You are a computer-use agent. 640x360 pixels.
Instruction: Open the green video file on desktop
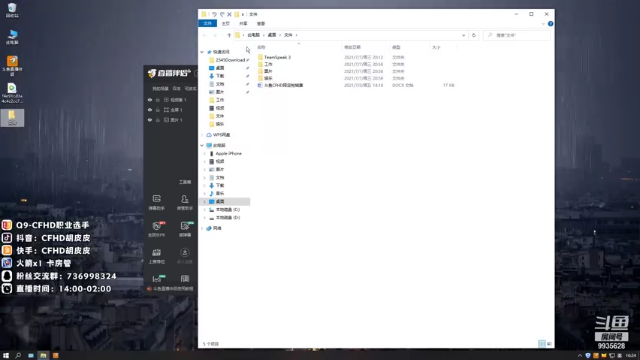click(x=12, y=93)
